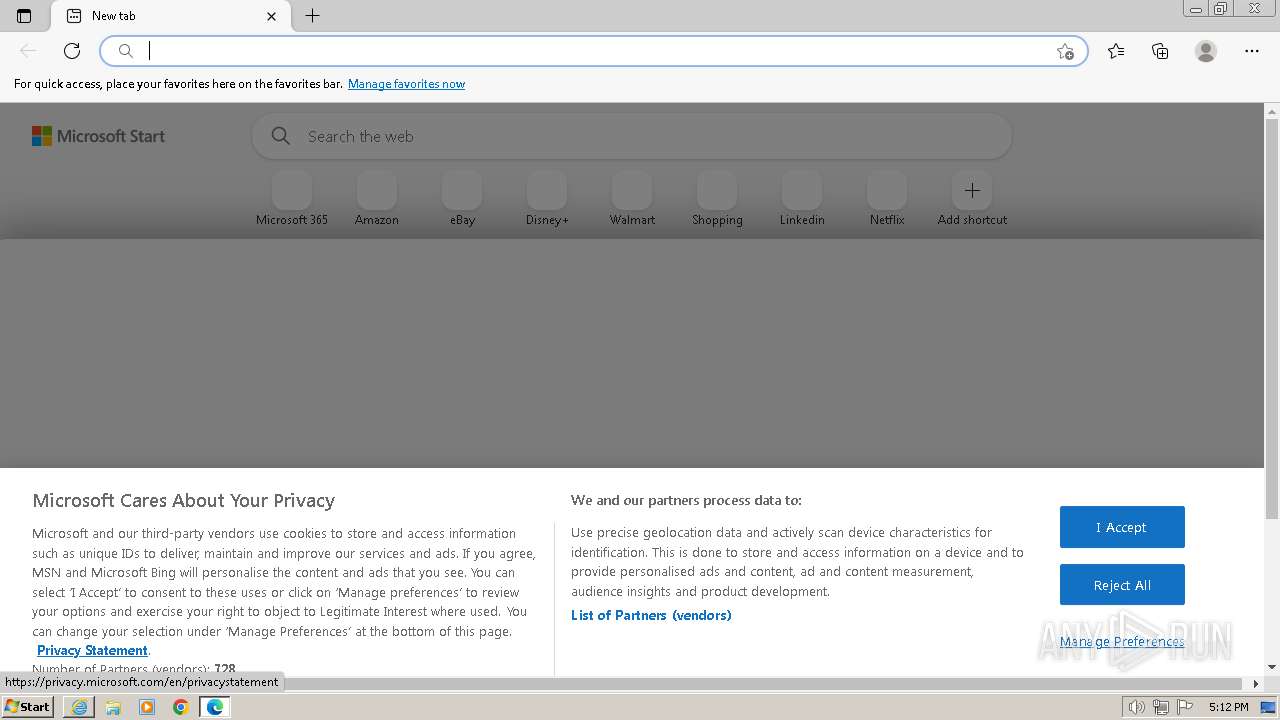
Task: Open the profile avatar menu
Action: [x=1206, y=51]
